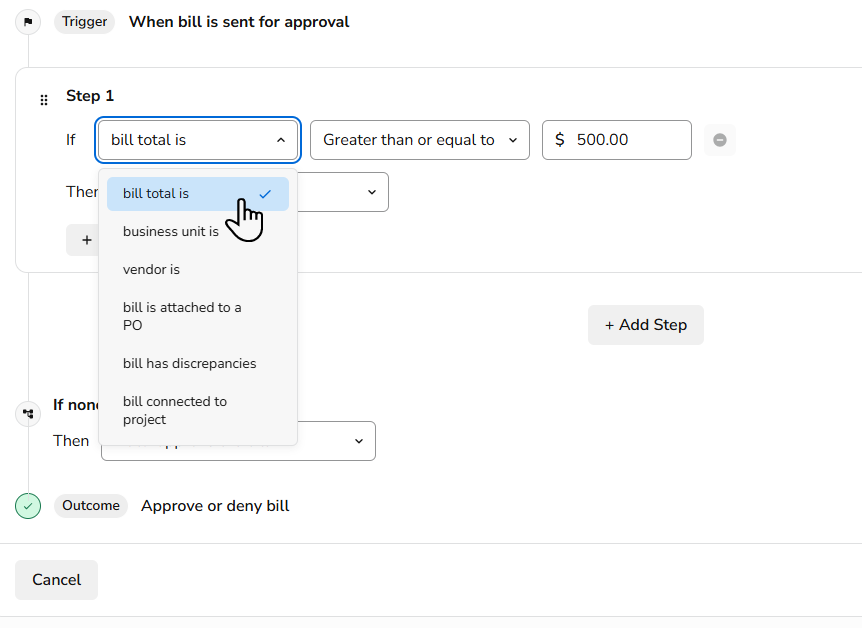Select 'bill has discrepancies' option
This screenshot has width=862, height=628.
point(198,363)
